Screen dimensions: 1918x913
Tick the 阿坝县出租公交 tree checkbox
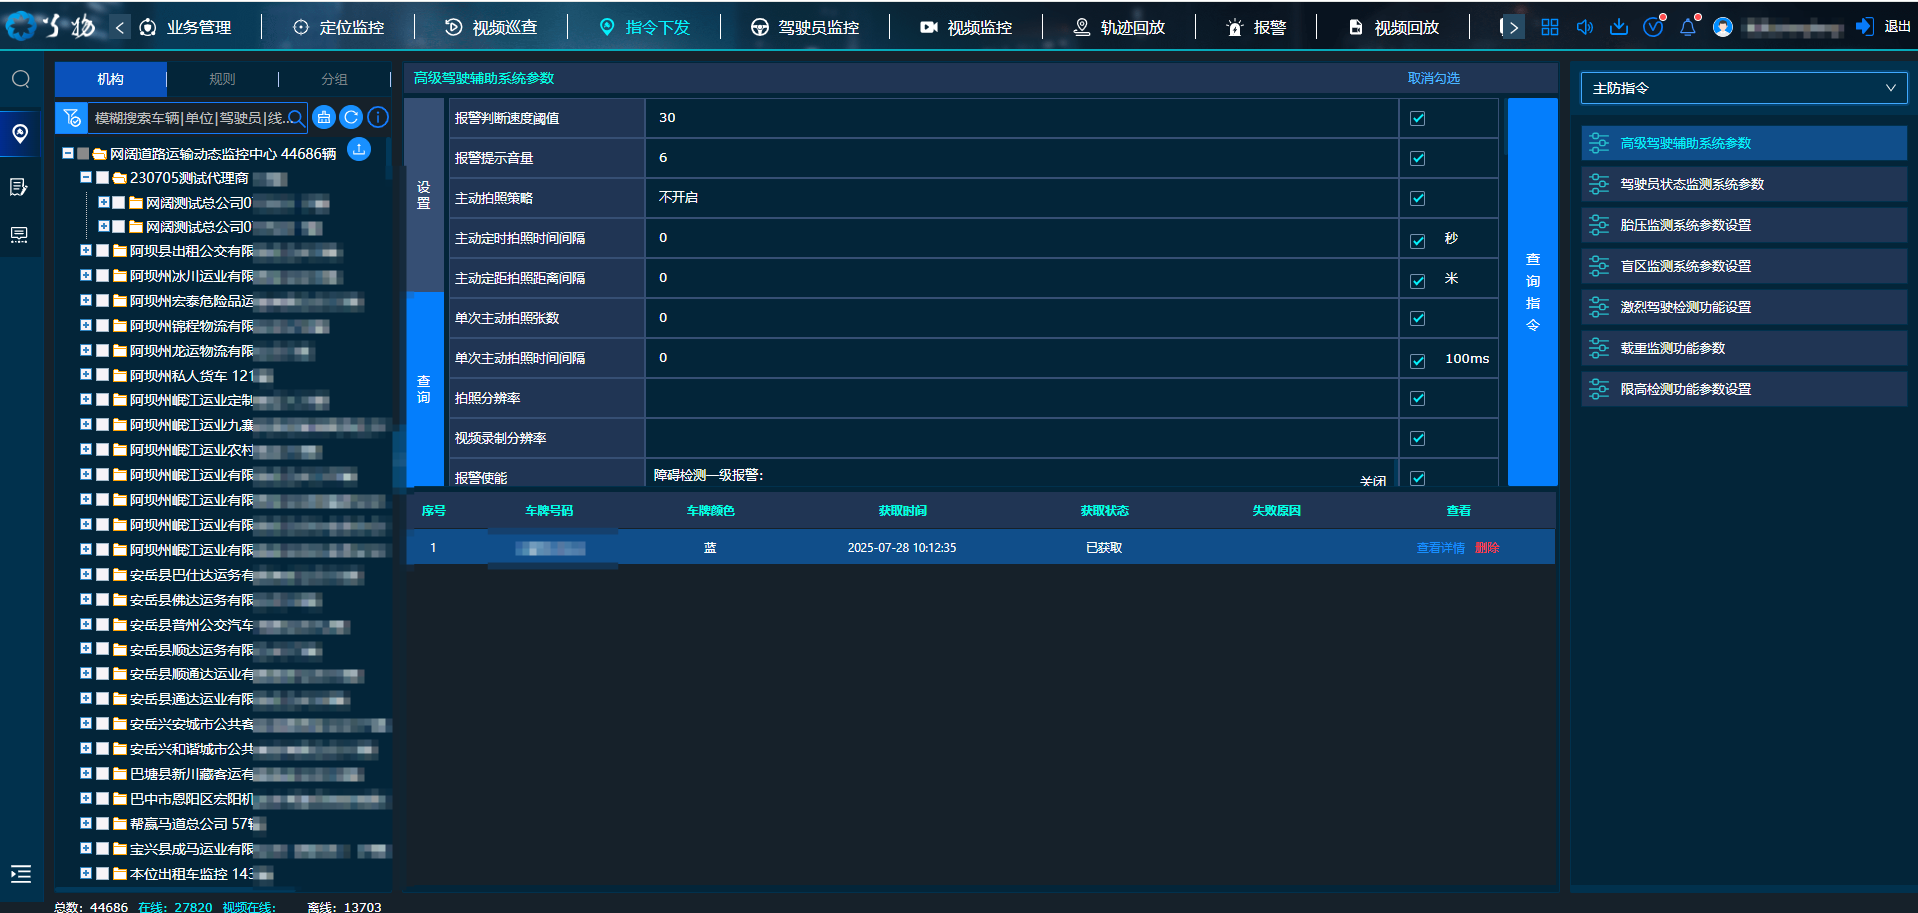pyautogui.click(x=102, y=251)
